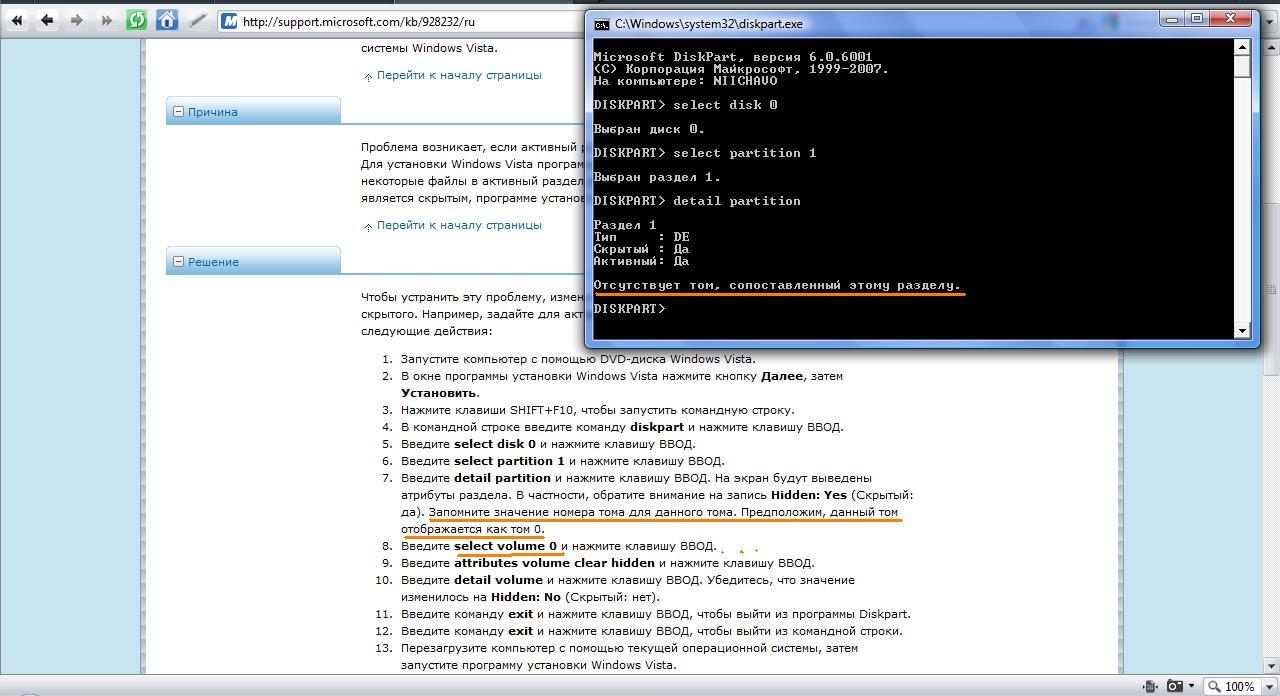
Task: Click first Перейти к началу страницы link
Action: point(459,75)
